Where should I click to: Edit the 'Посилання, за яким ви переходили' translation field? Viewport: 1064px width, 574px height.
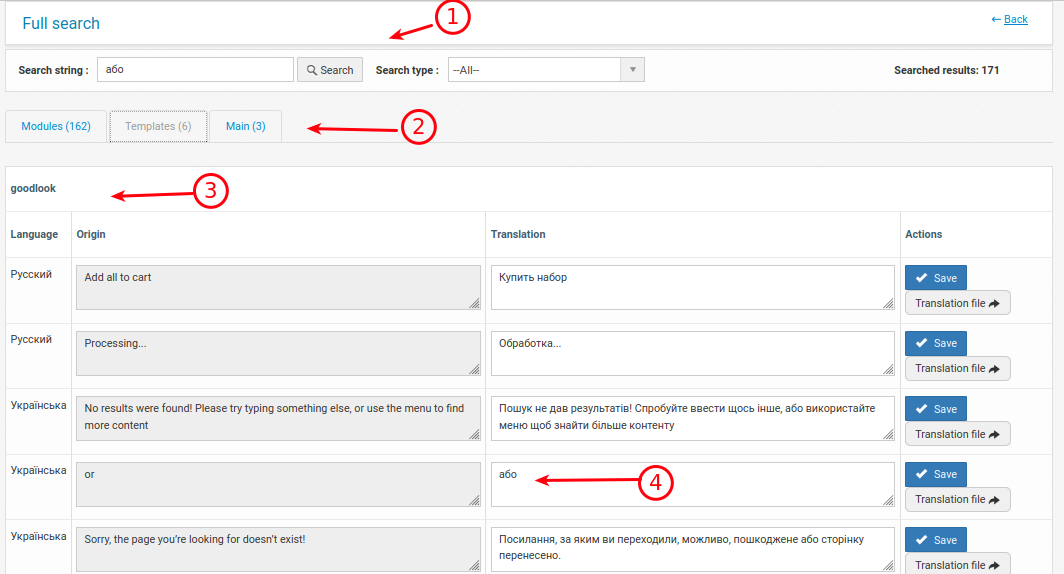[x=693, y=549]
